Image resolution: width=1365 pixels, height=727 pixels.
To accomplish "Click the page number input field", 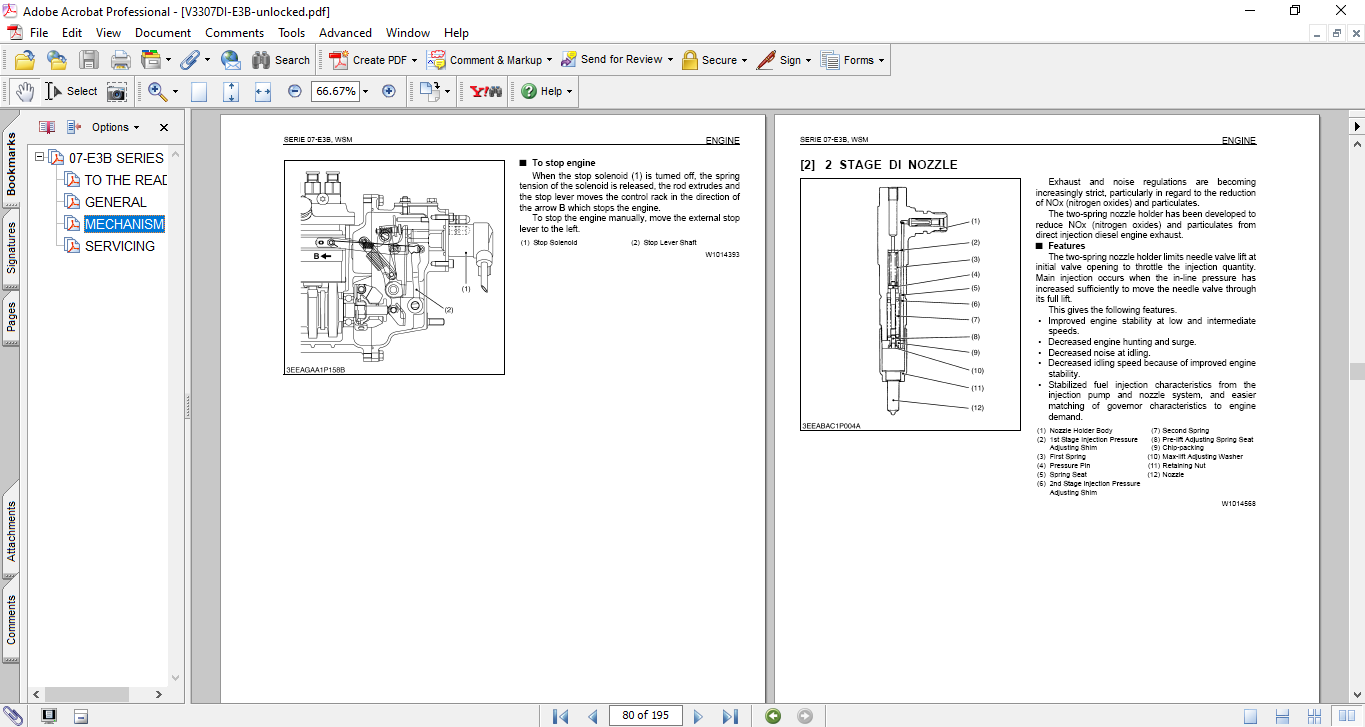I will pyautogui.click(x=645, y=715).
